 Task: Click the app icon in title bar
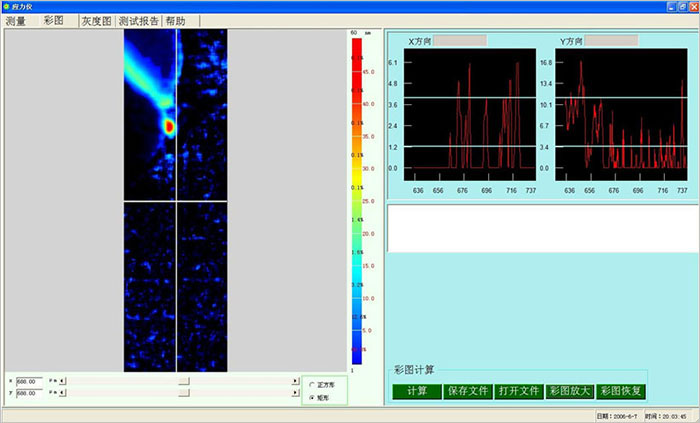click(7, 6)
